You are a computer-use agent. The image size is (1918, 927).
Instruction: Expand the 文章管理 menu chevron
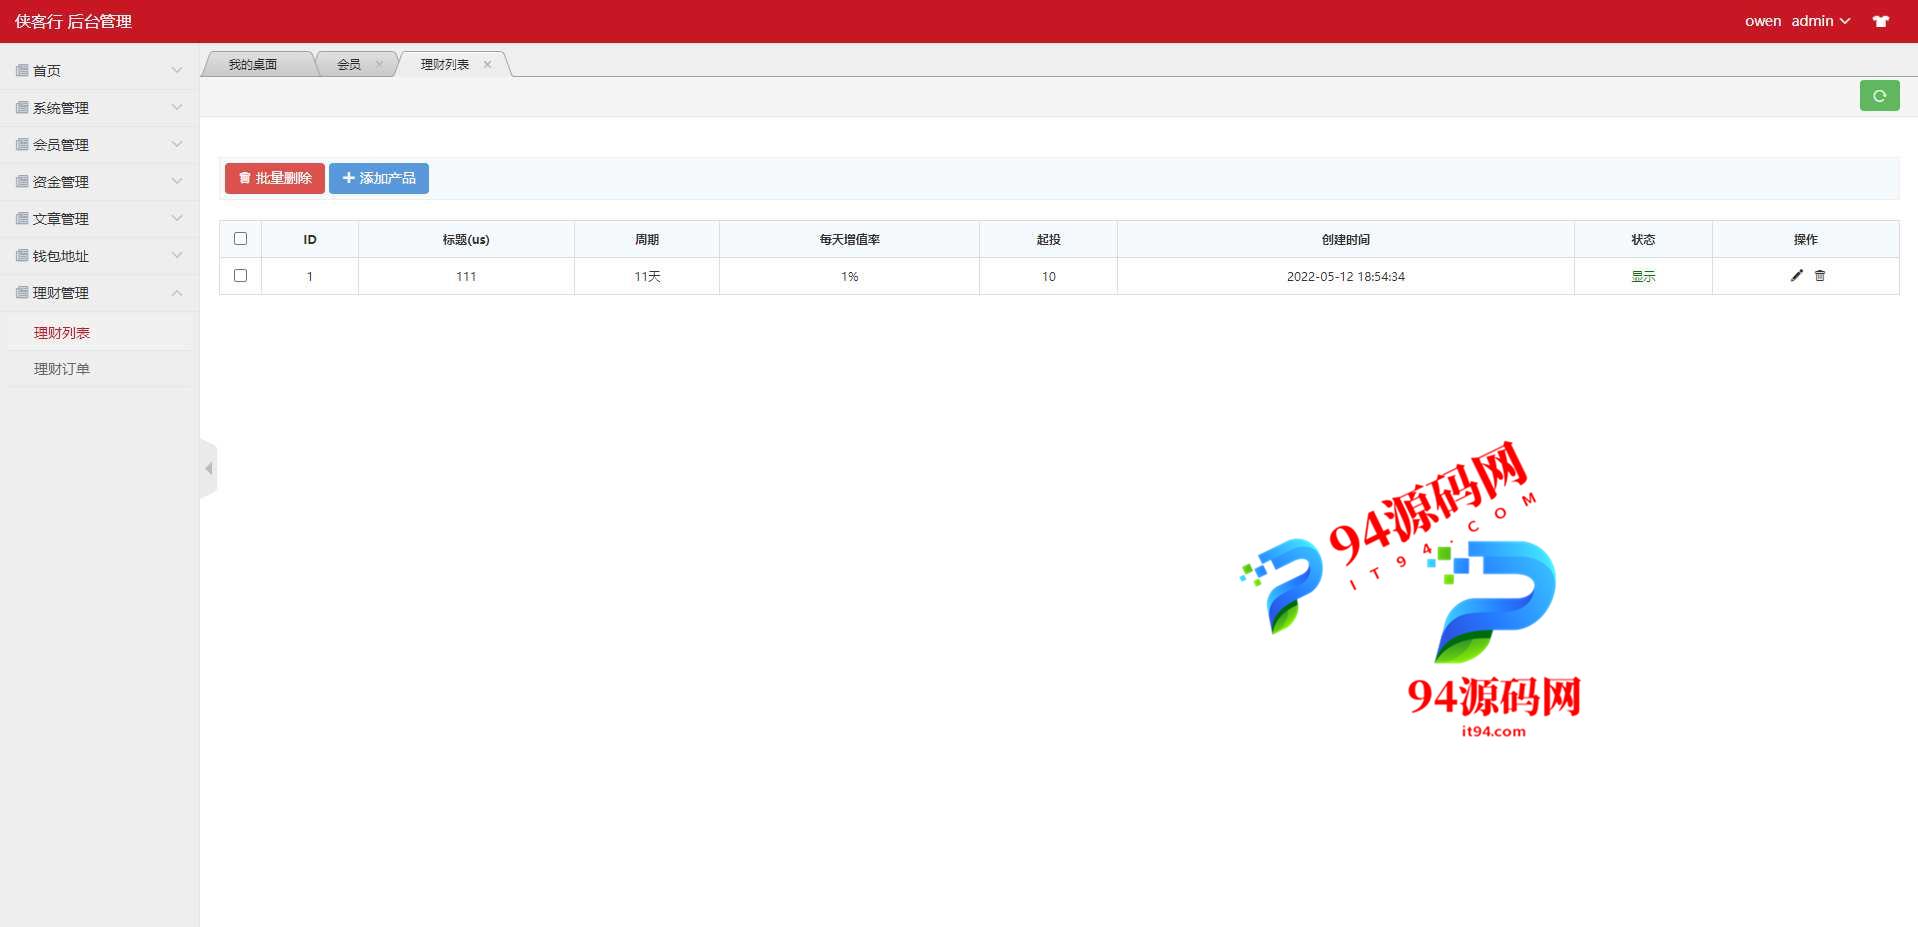(x=177, y=218)
